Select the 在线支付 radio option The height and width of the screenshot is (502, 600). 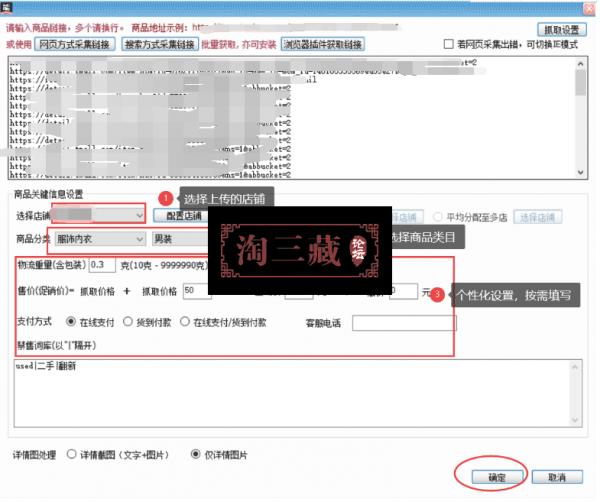[72, 323]
